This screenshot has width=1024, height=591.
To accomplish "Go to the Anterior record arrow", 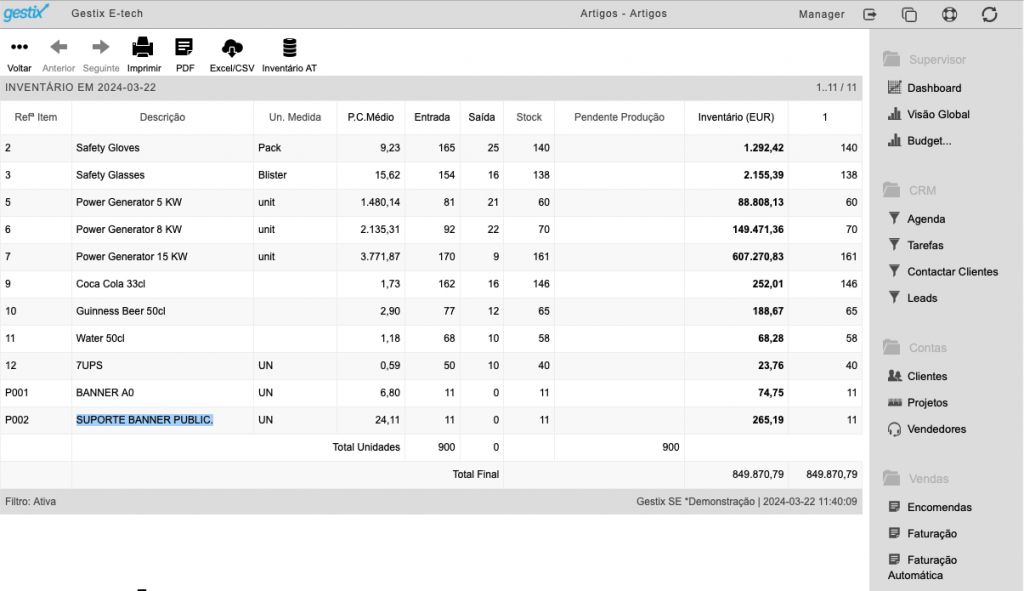I will [59, 47].
